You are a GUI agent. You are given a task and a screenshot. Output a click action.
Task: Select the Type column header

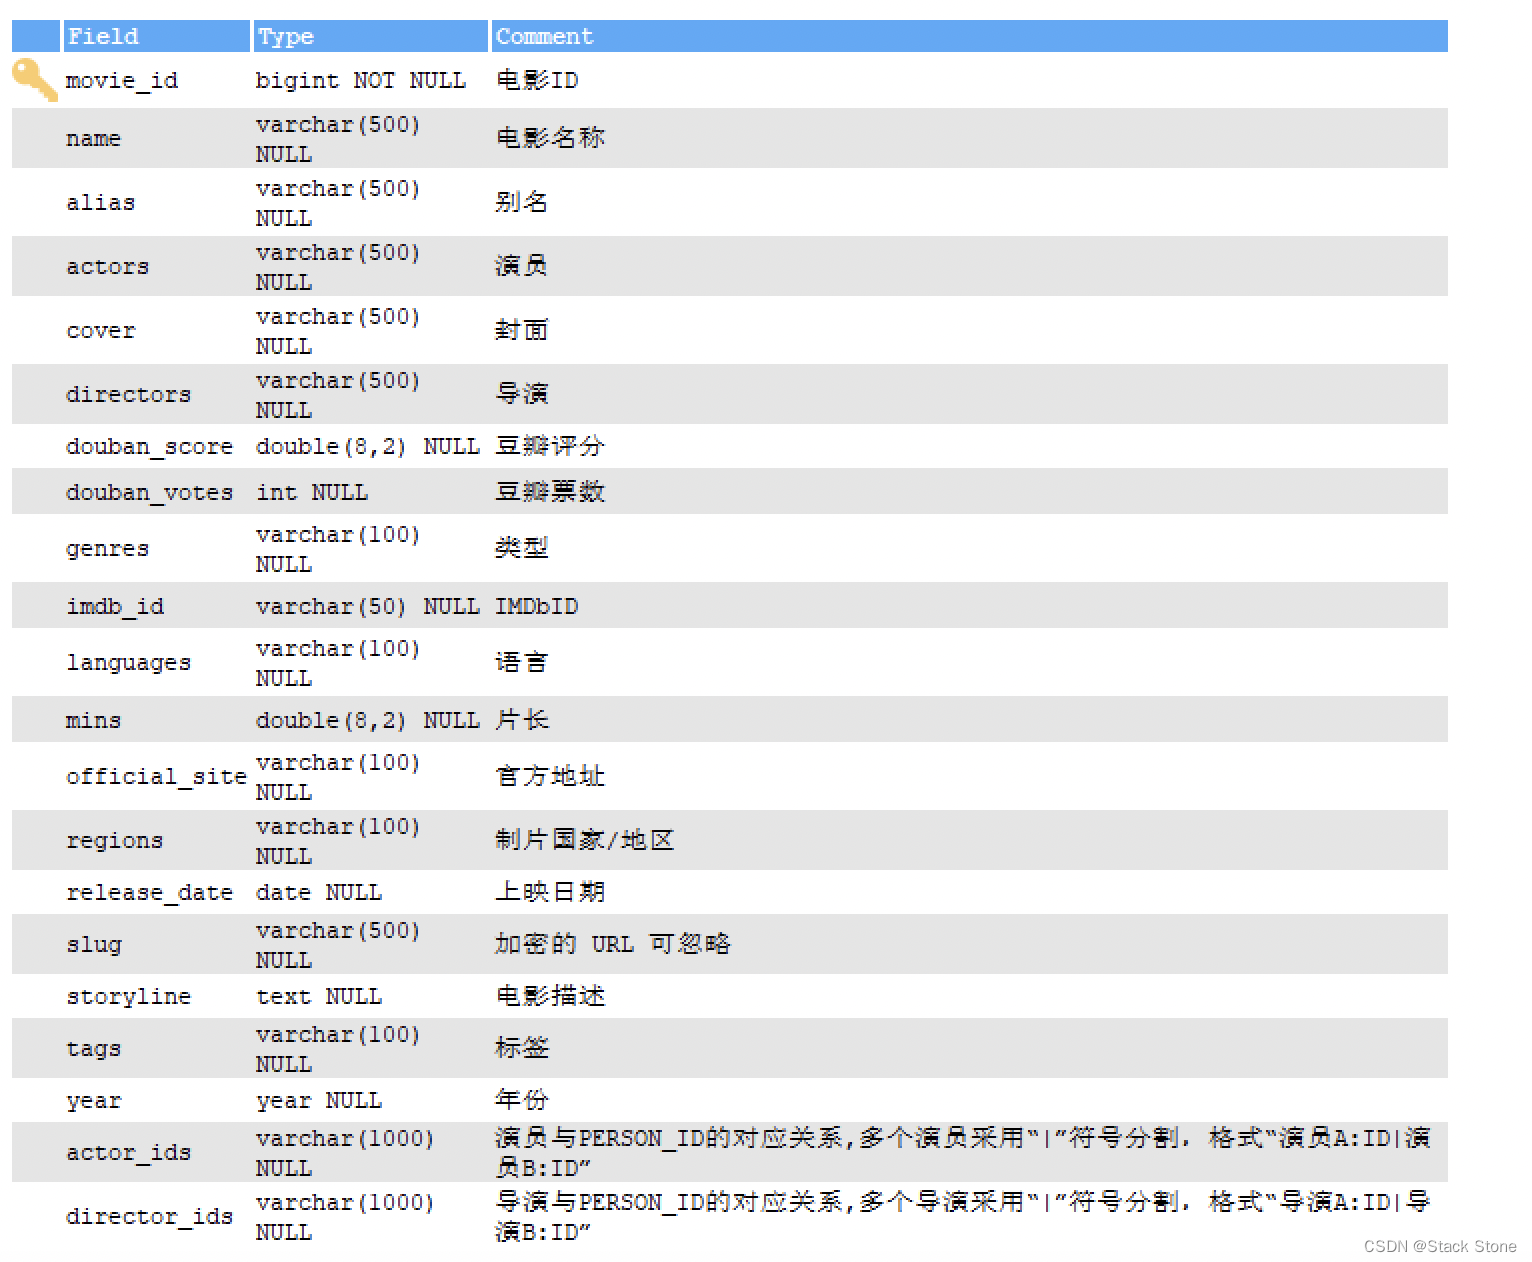click(370, 36)
